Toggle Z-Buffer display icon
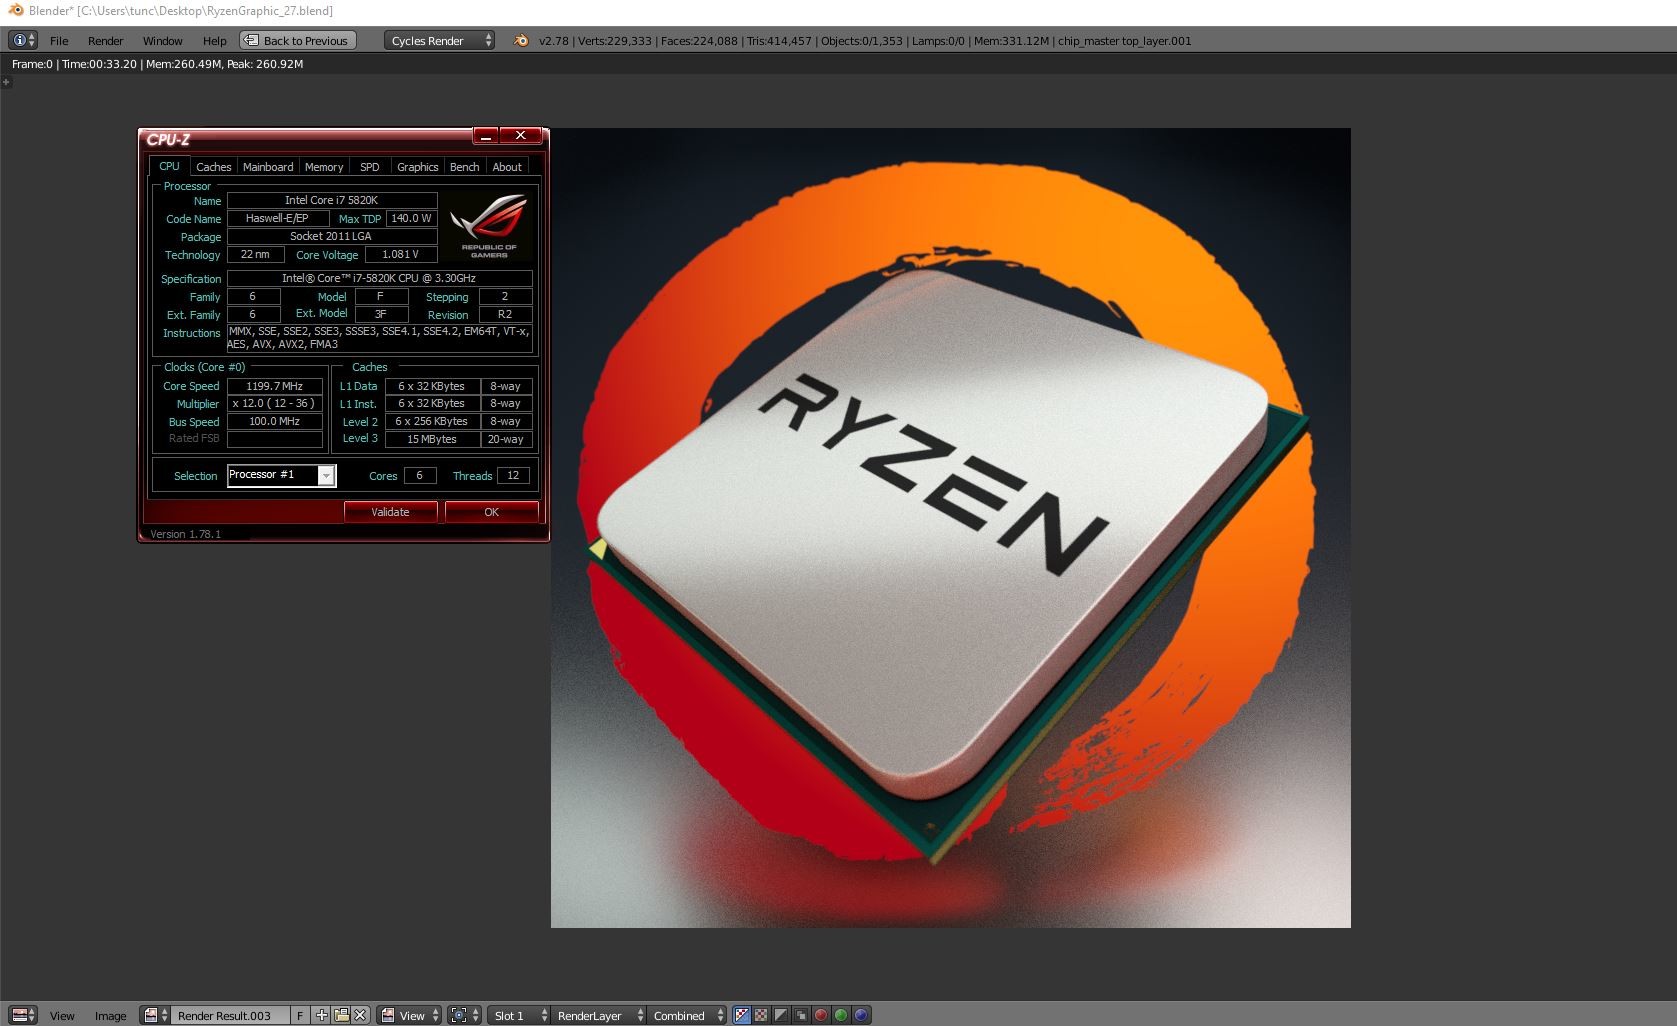 click(x=801, y=1015)
